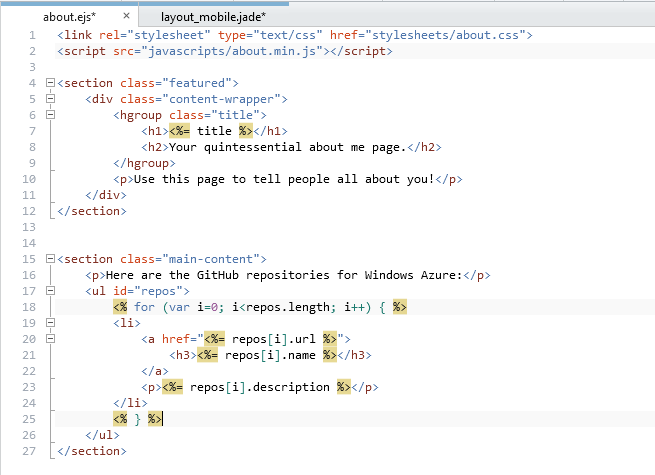Click the repos[i].url expression
Image resolution: width=655 pixels, height=475 pixels.
pos(274,339)
